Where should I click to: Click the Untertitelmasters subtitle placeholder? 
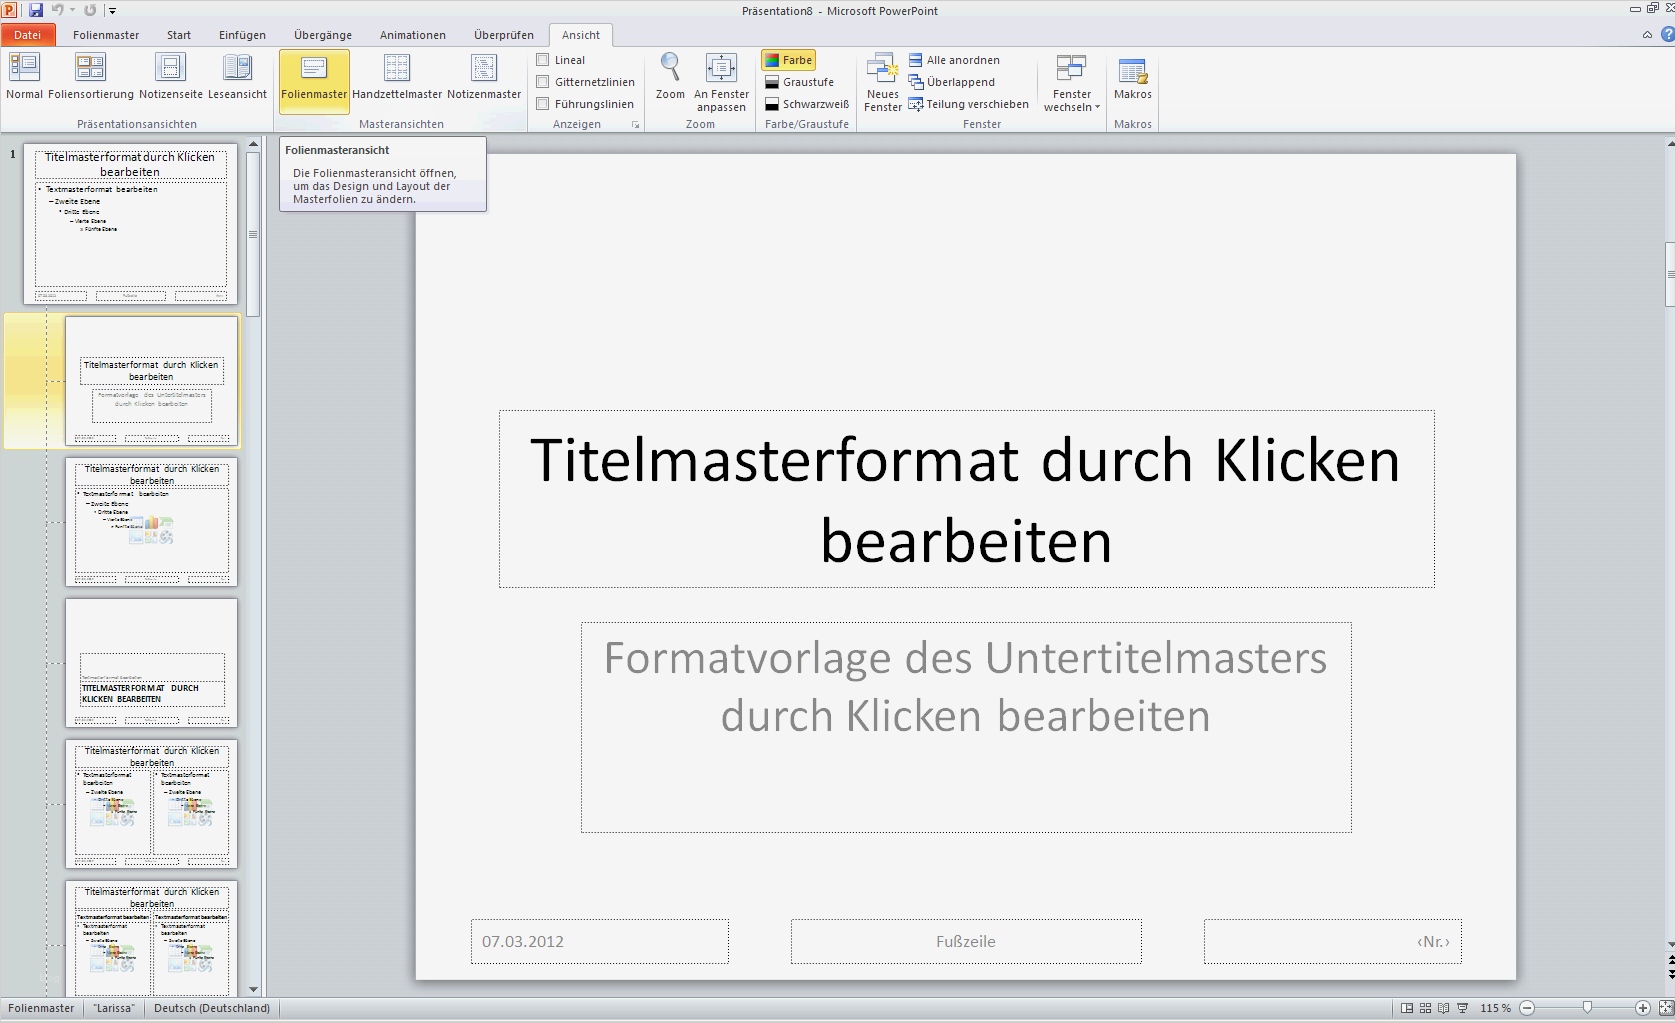tap(966, 727)
